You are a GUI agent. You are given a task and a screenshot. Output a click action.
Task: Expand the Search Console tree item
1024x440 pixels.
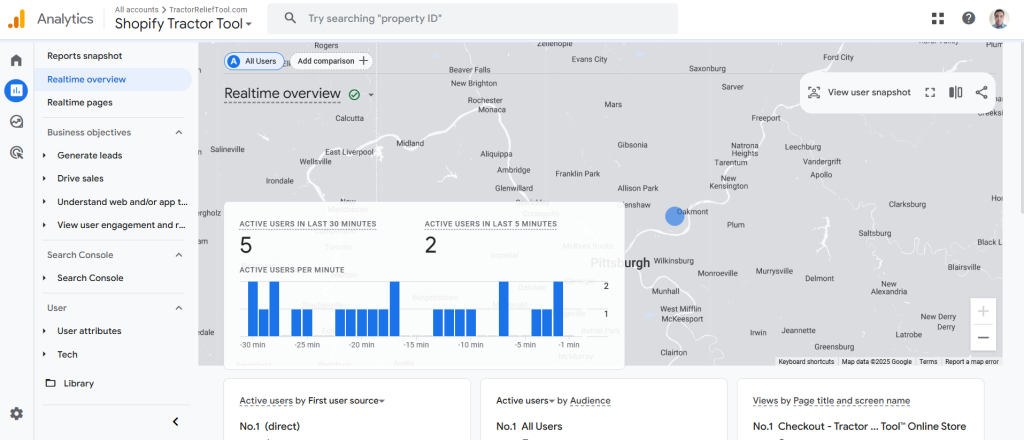click(44, 278)
